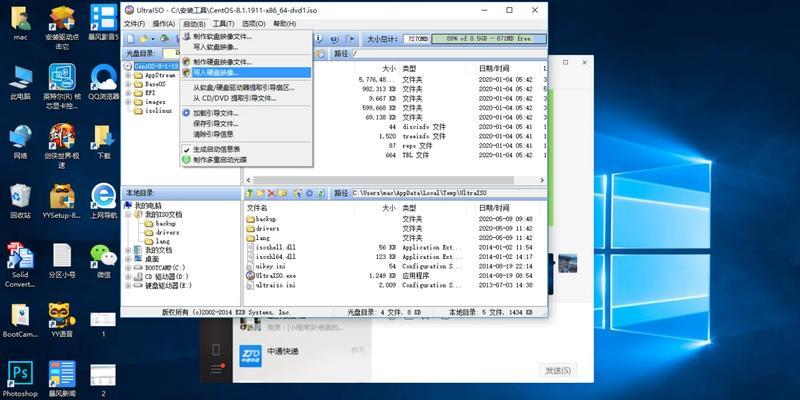Viewport: 800px width, 400px height.
Task: Click the 日期/时间 column header in local list
Action: [493, 208]
